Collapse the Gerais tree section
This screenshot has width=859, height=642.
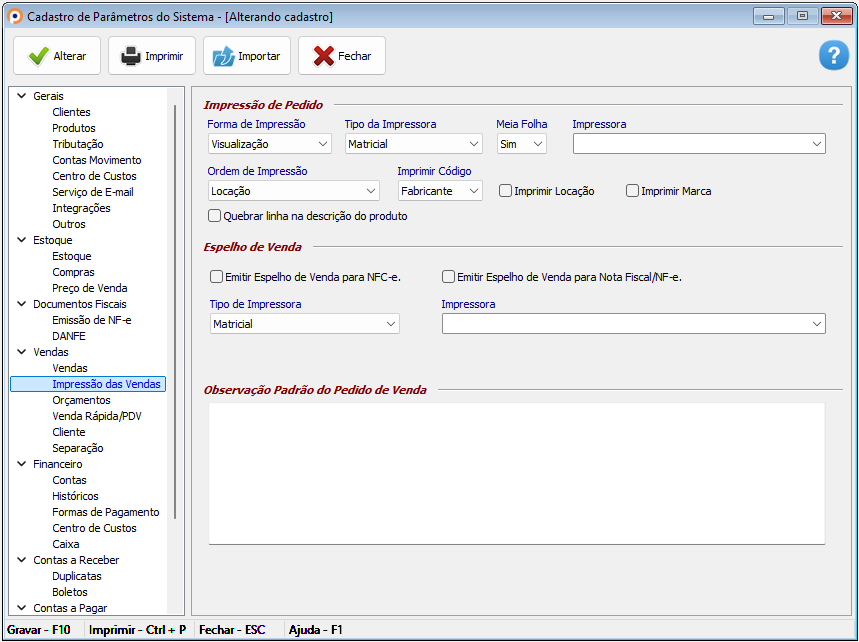22,96
